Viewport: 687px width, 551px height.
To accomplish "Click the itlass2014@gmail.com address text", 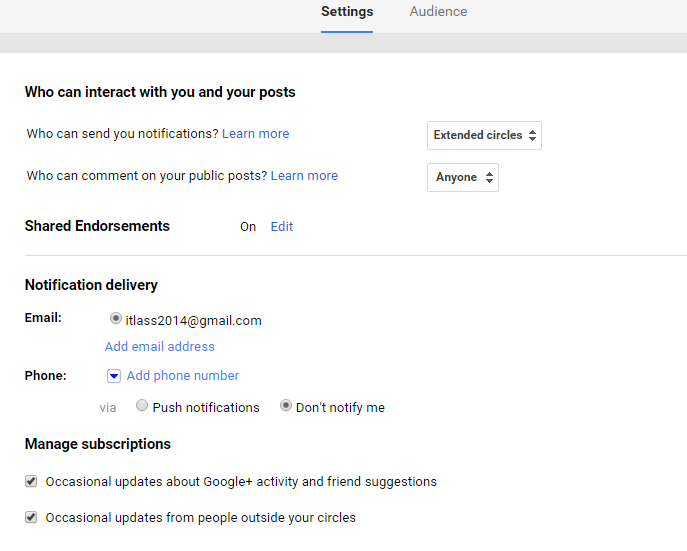I will coord(194,321).
